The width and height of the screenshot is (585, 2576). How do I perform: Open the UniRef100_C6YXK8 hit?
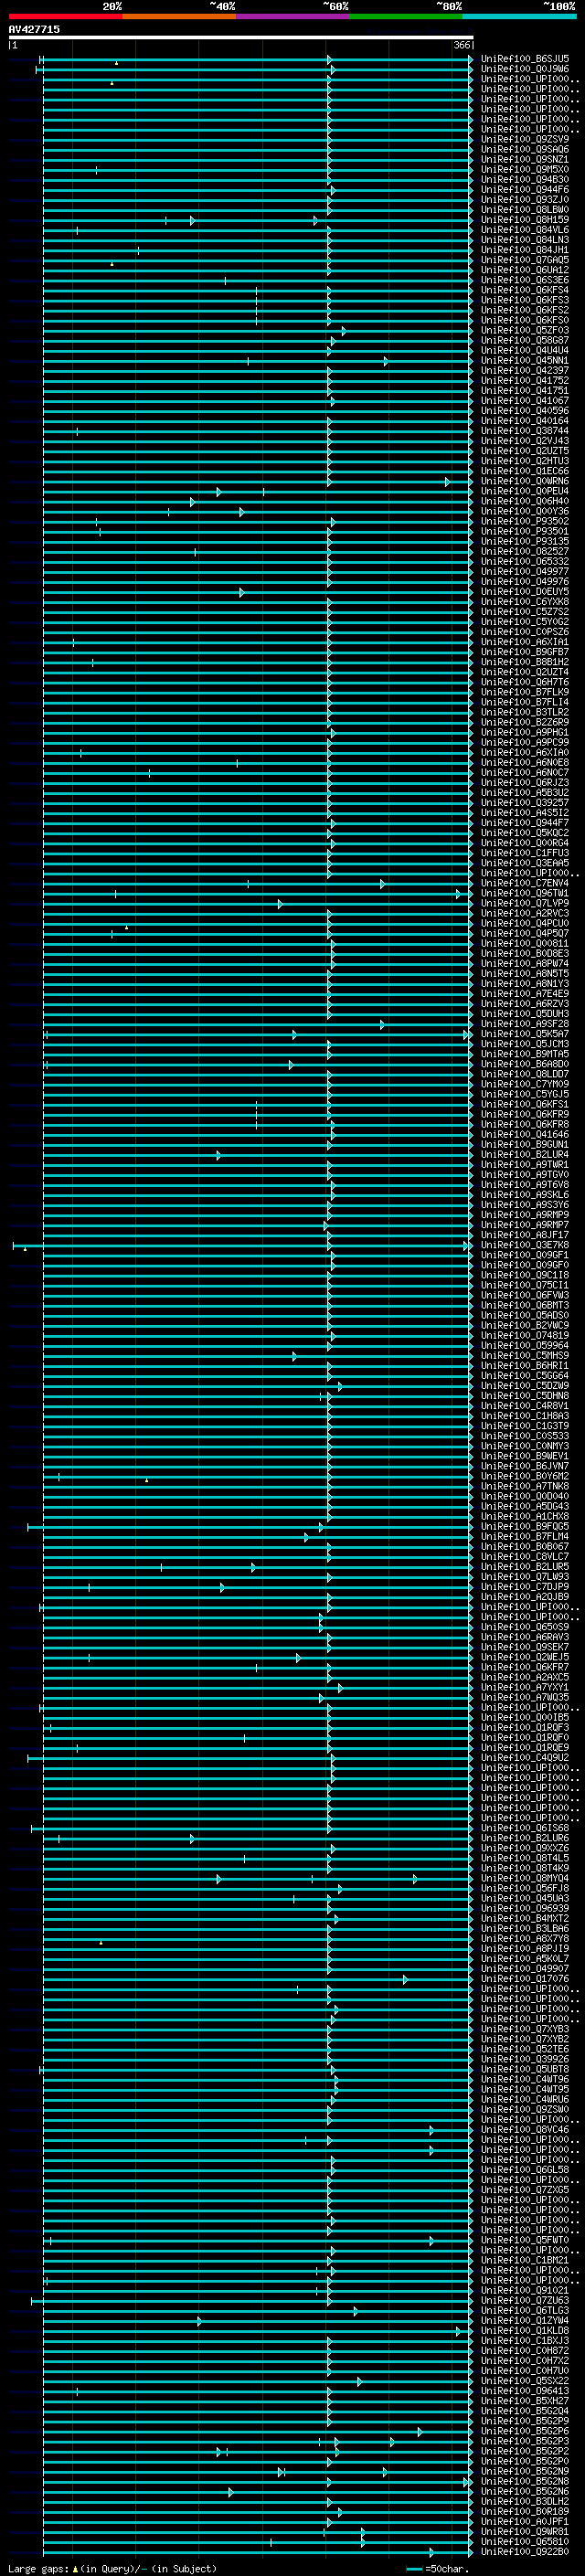click(x=525, y=602)
